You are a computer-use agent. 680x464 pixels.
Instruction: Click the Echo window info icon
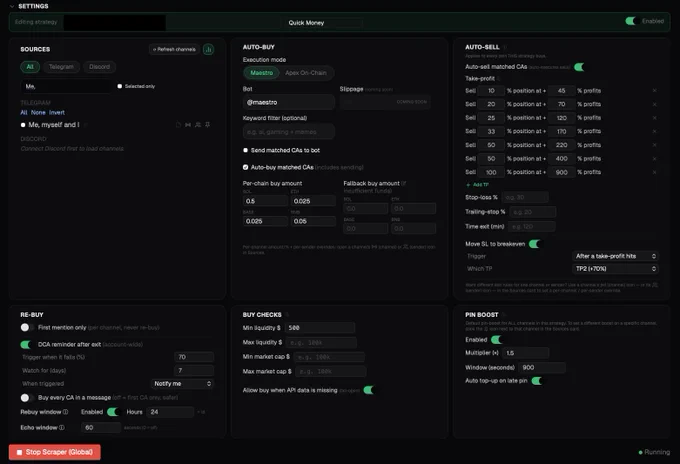click(x=62, y=428)
